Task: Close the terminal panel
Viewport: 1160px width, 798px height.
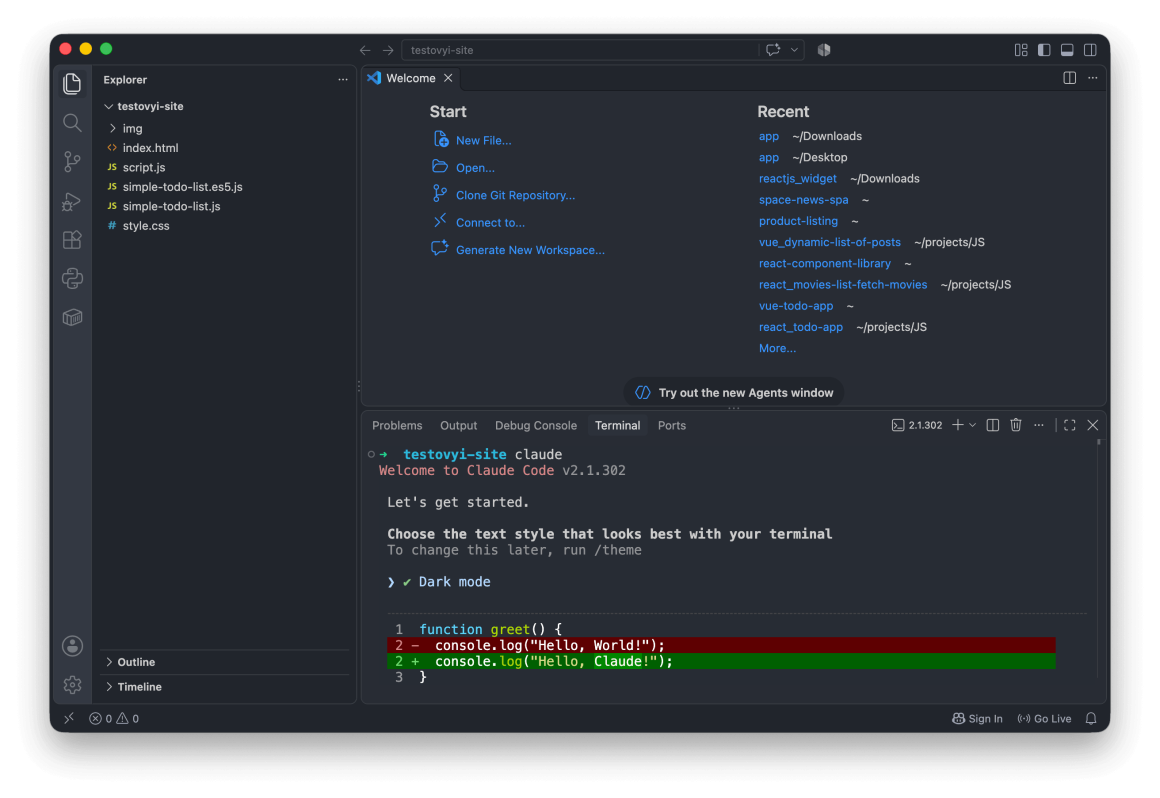Action: click(1093, 425)
